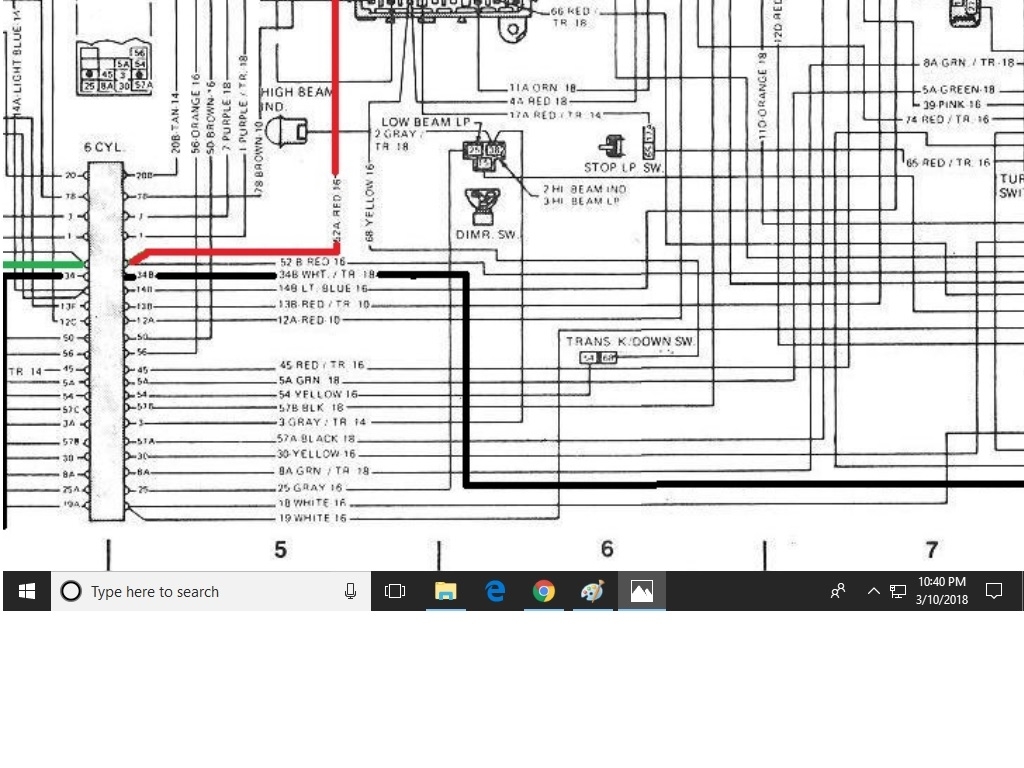Screen dimensions: 1024x768
Task: Click the section number 7 marker
Action: 932,550
